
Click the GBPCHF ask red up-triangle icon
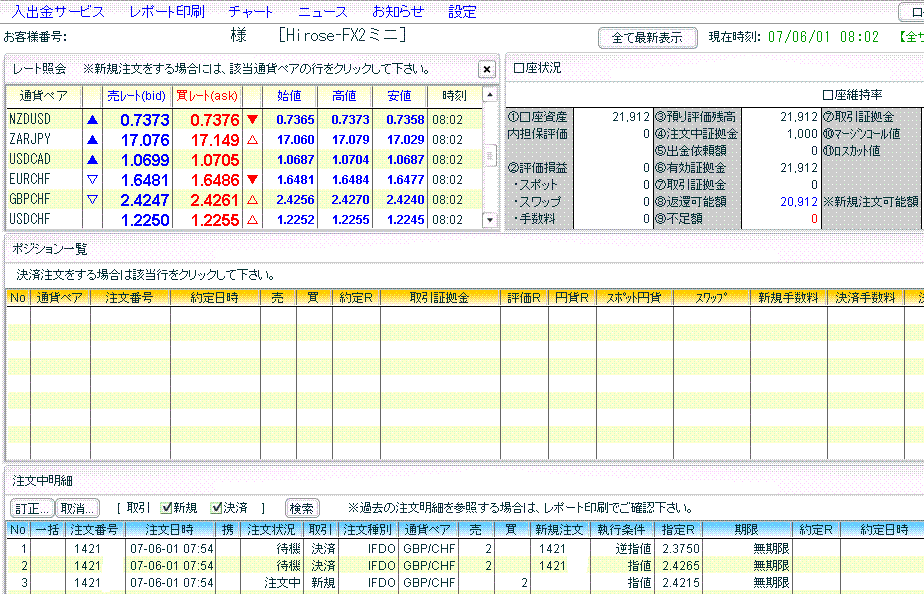(252, 200)
